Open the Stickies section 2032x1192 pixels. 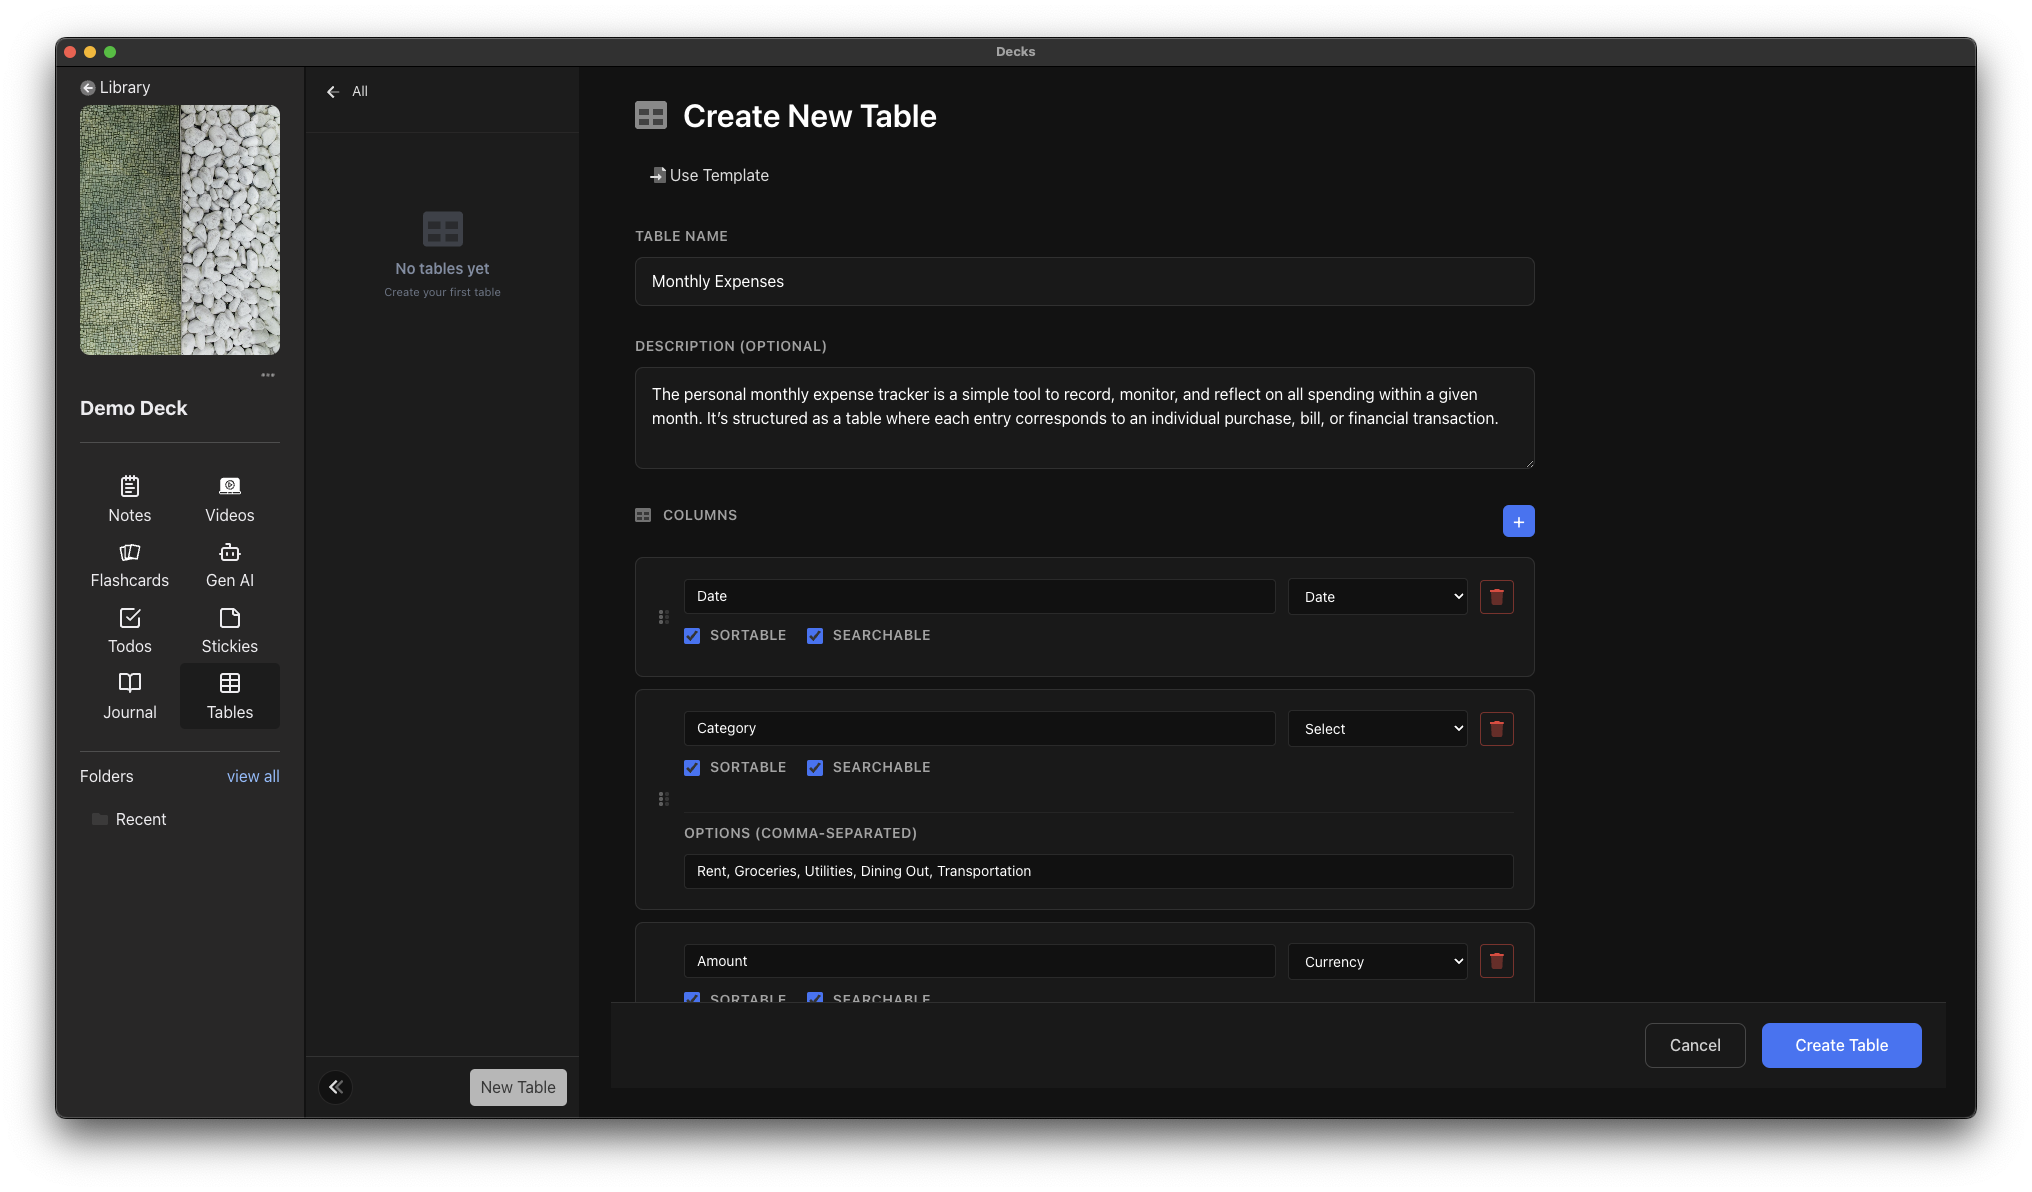coord(229,631)
